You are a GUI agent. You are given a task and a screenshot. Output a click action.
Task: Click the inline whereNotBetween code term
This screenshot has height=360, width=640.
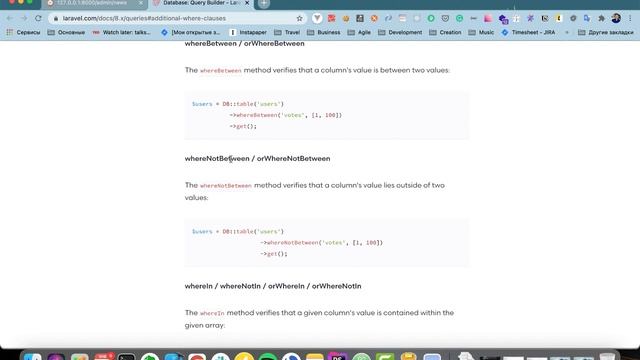coord(226,186)
